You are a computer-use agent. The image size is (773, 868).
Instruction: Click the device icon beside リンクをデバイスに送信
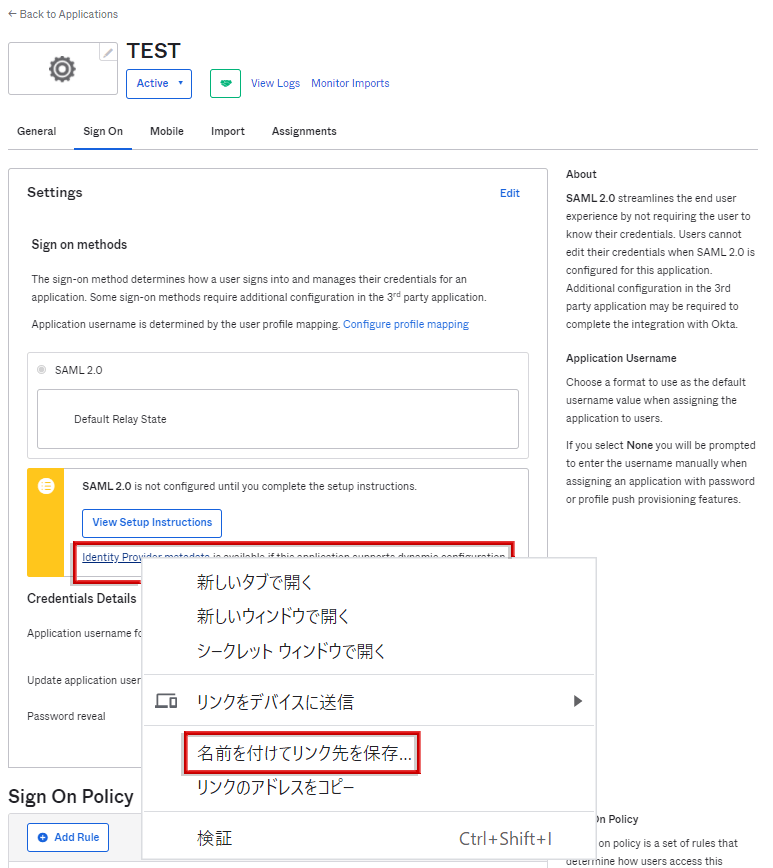[x=166, y=701]
